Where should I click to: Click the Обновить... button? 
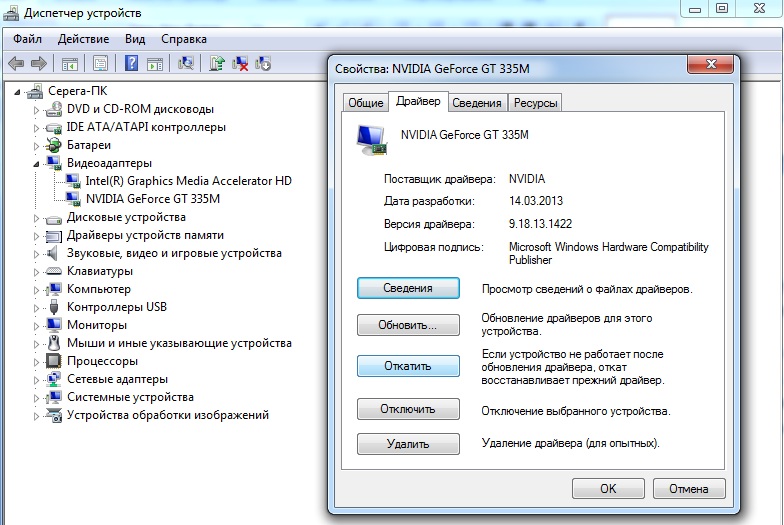tap(408, 325)
